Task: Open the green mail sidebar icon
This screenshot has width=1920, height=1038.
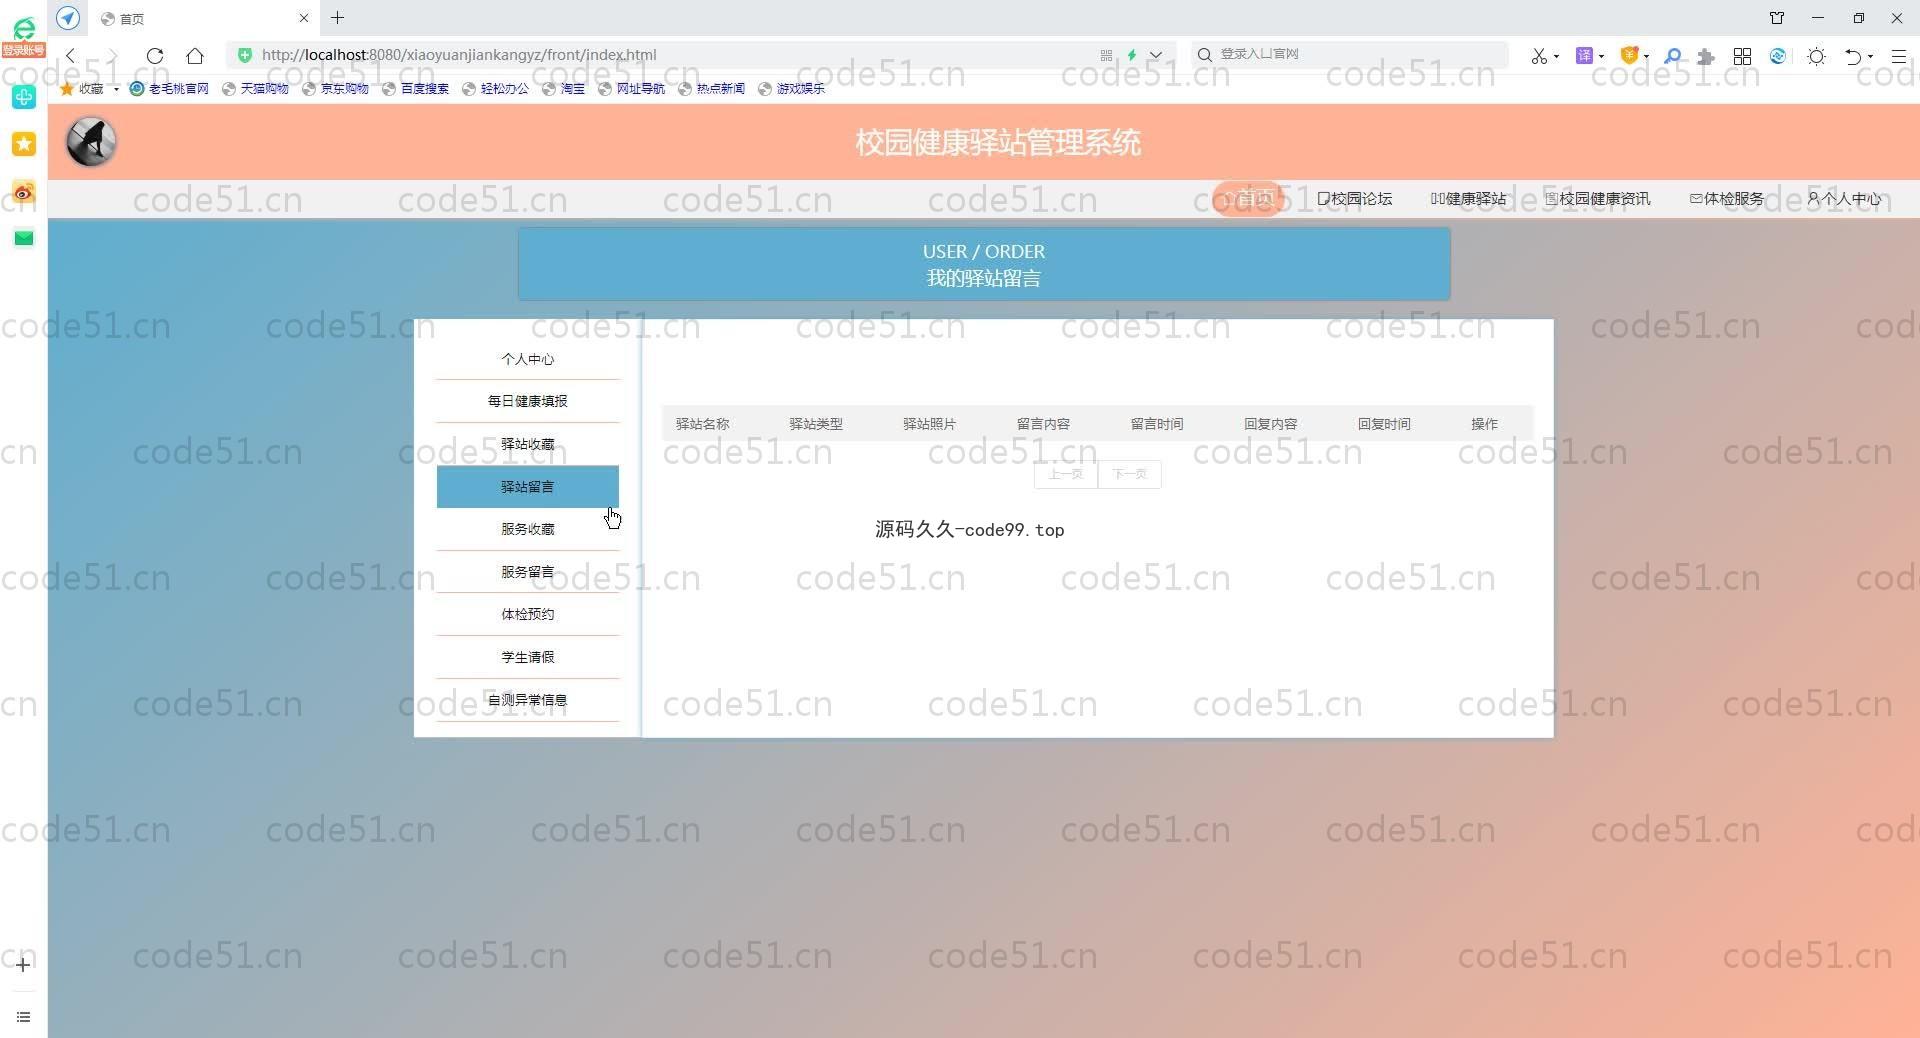Action: (x=24, y=238)
